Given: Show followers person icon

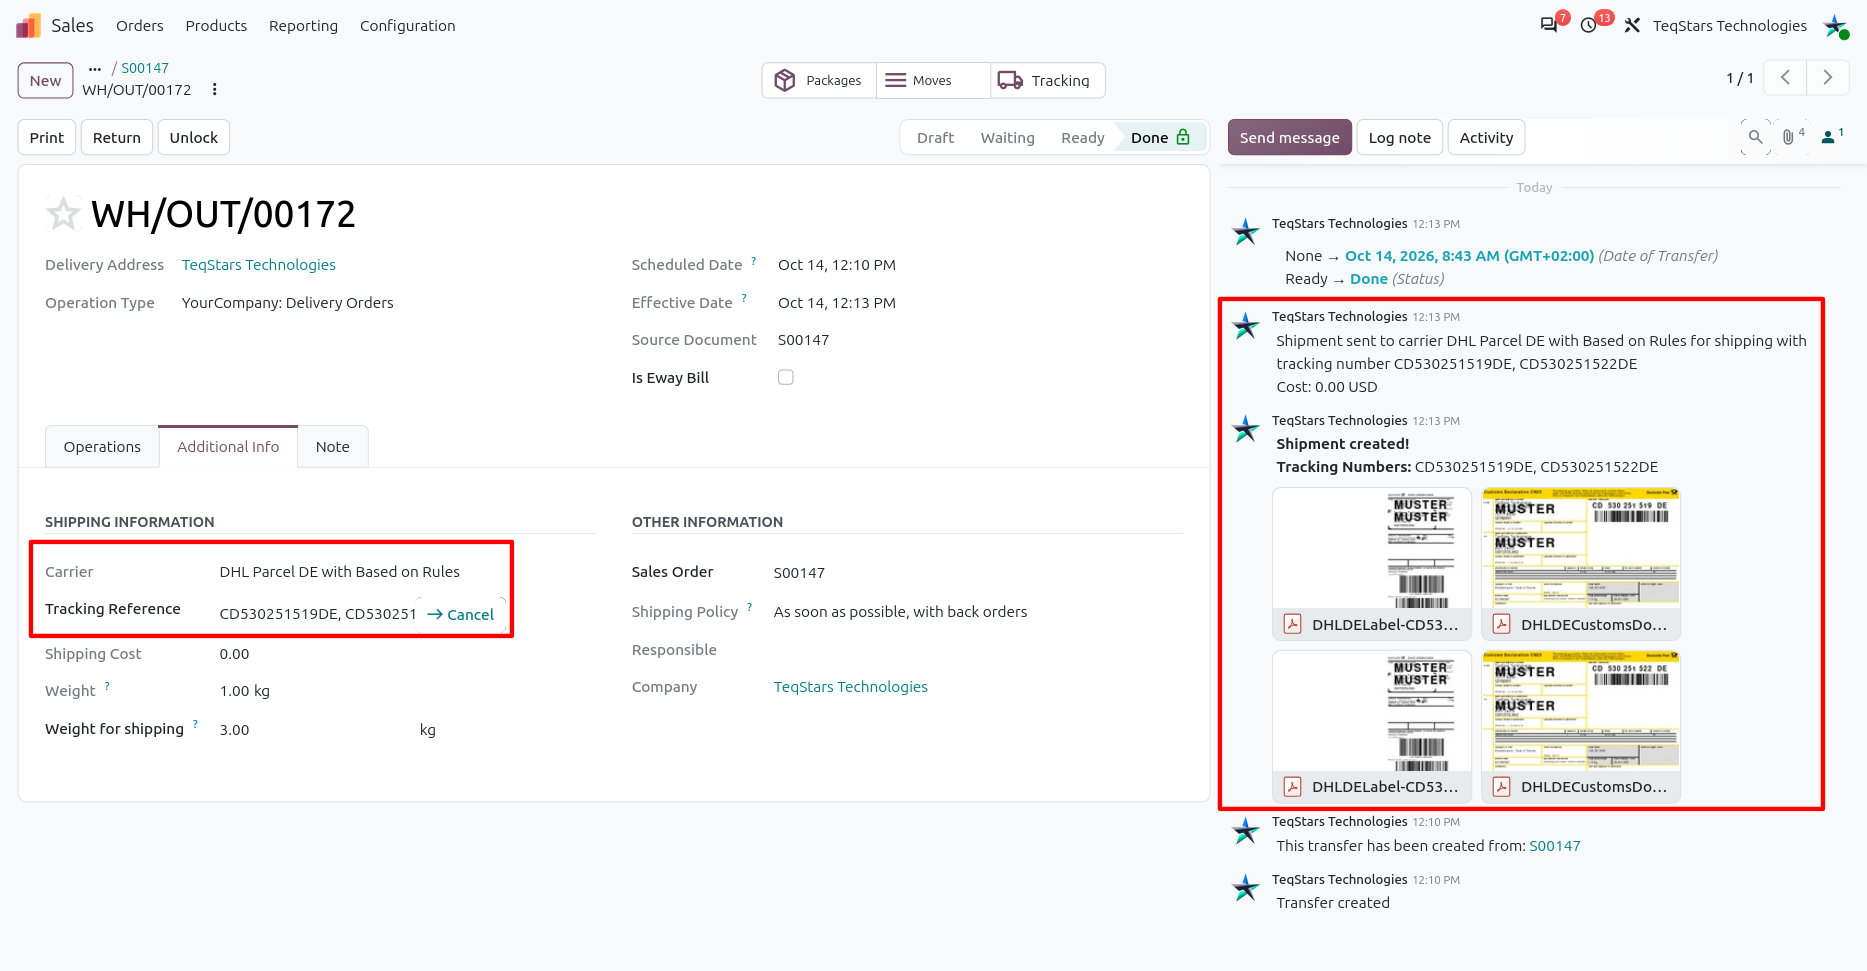Looking at the screenshot, I should tap(1832, 137).
